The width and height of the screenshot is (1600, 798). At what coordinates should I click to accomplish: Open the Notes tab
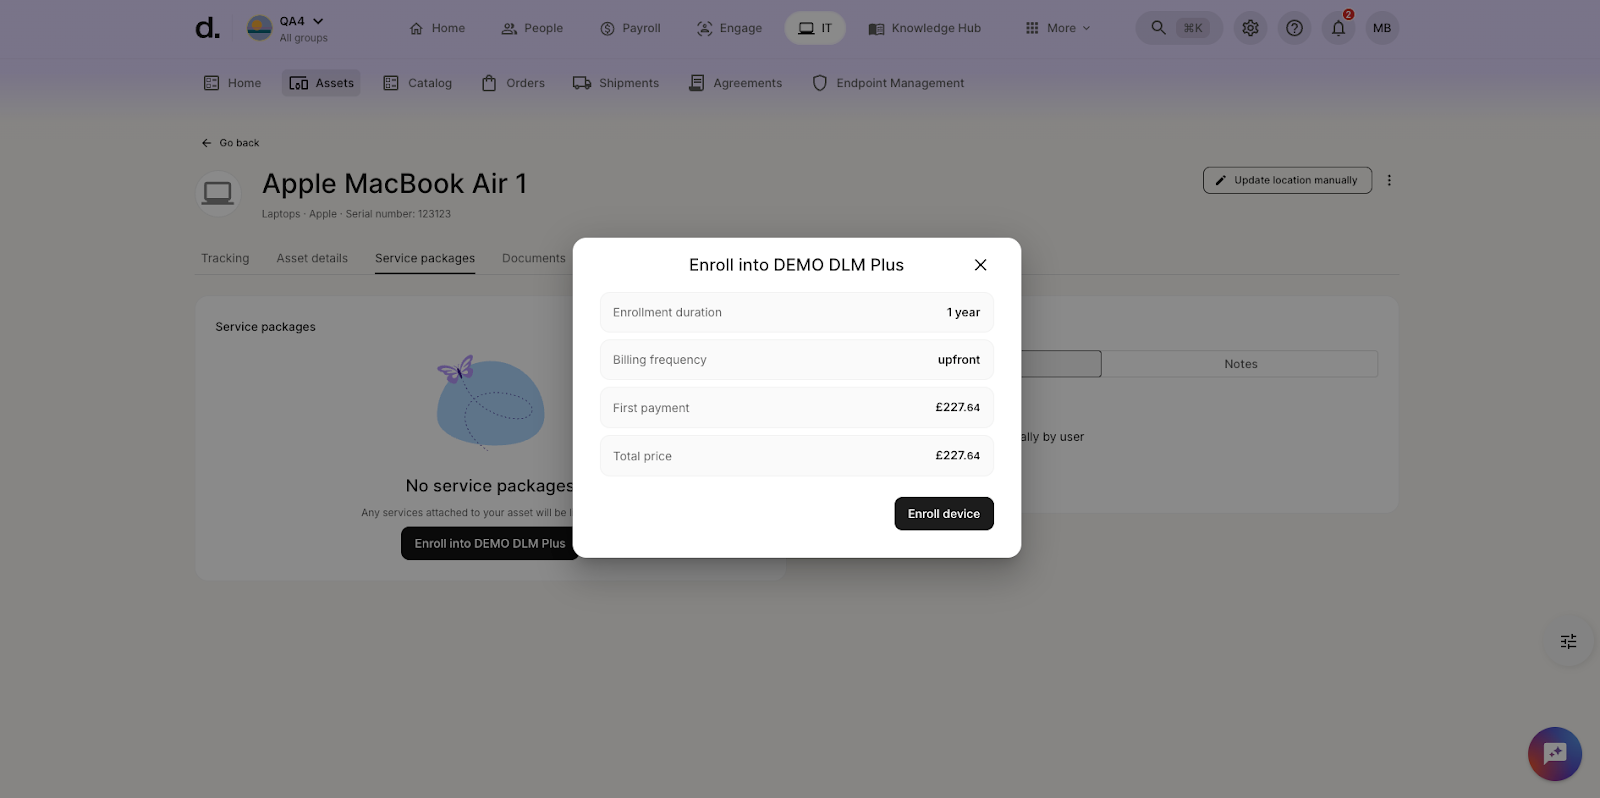(x=1240, y=364)
